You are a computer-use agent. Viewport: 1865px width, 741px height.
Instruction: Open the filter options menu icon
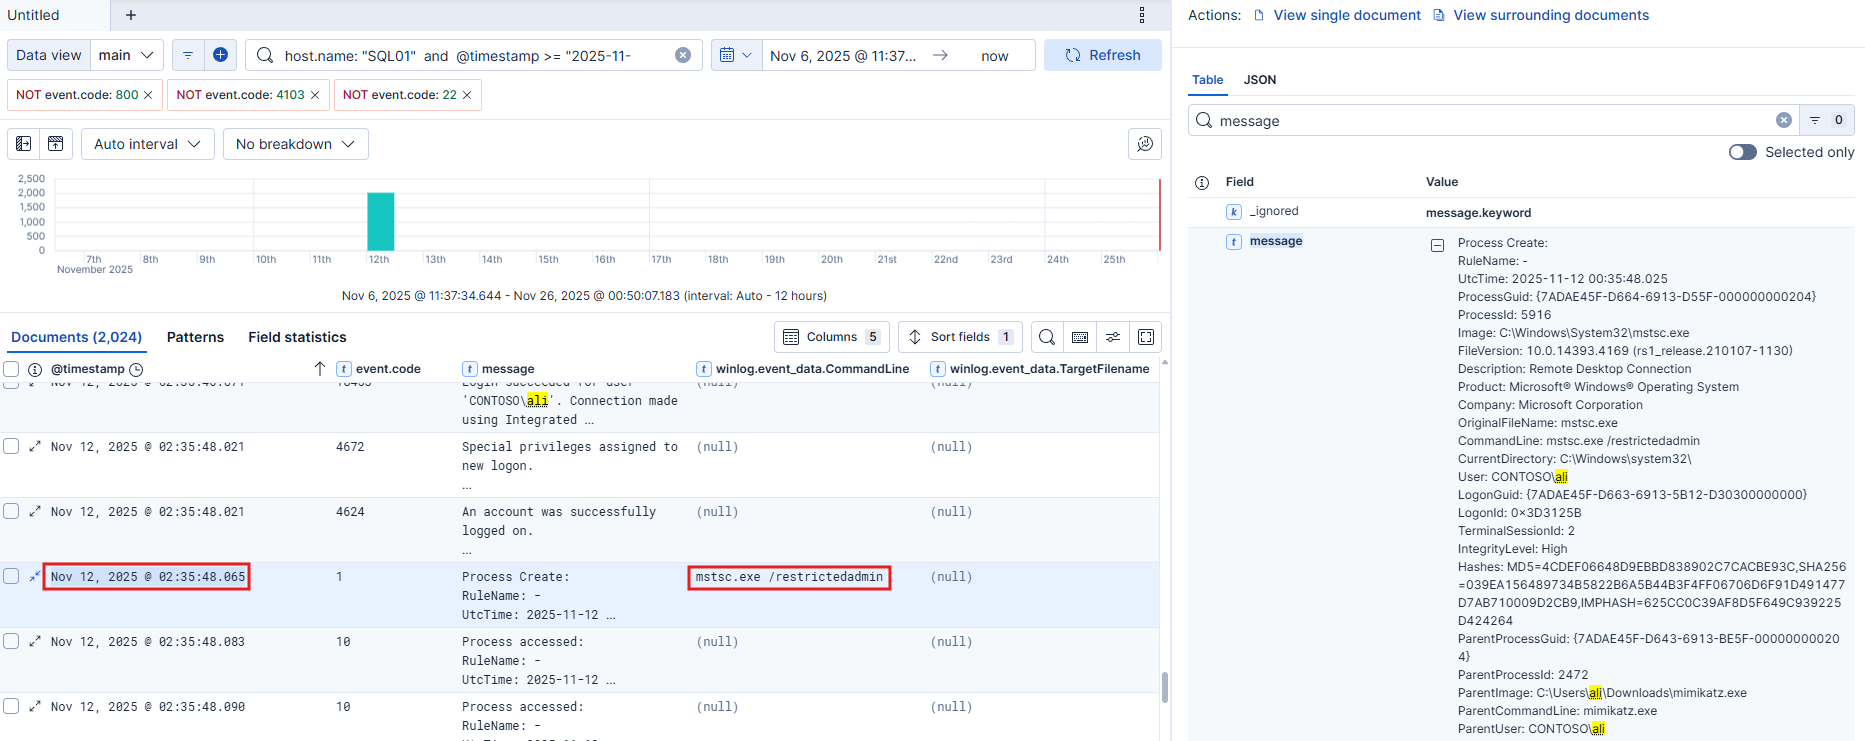click(188, 55)
